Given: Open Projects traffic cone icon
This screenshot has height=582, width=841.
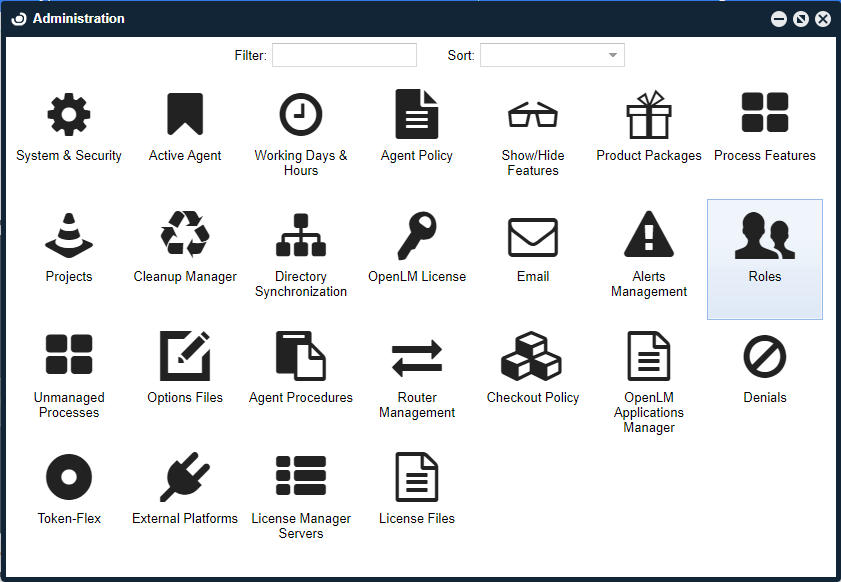Looking at the screenshot, I should click(69, 236).
